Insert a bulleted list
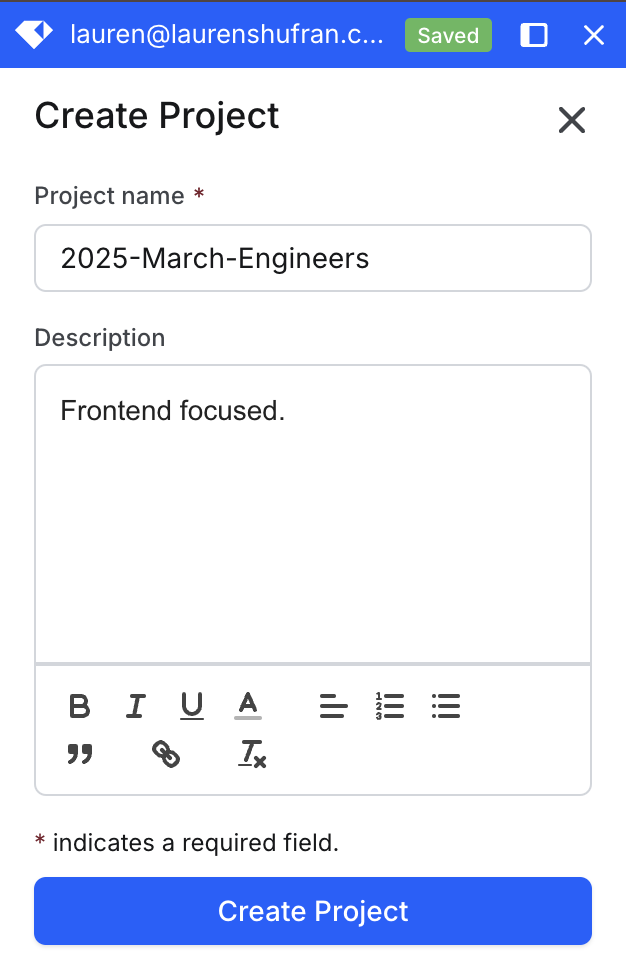Image resolution: width=626 pixels, height=966 pixels. [445, 706]
